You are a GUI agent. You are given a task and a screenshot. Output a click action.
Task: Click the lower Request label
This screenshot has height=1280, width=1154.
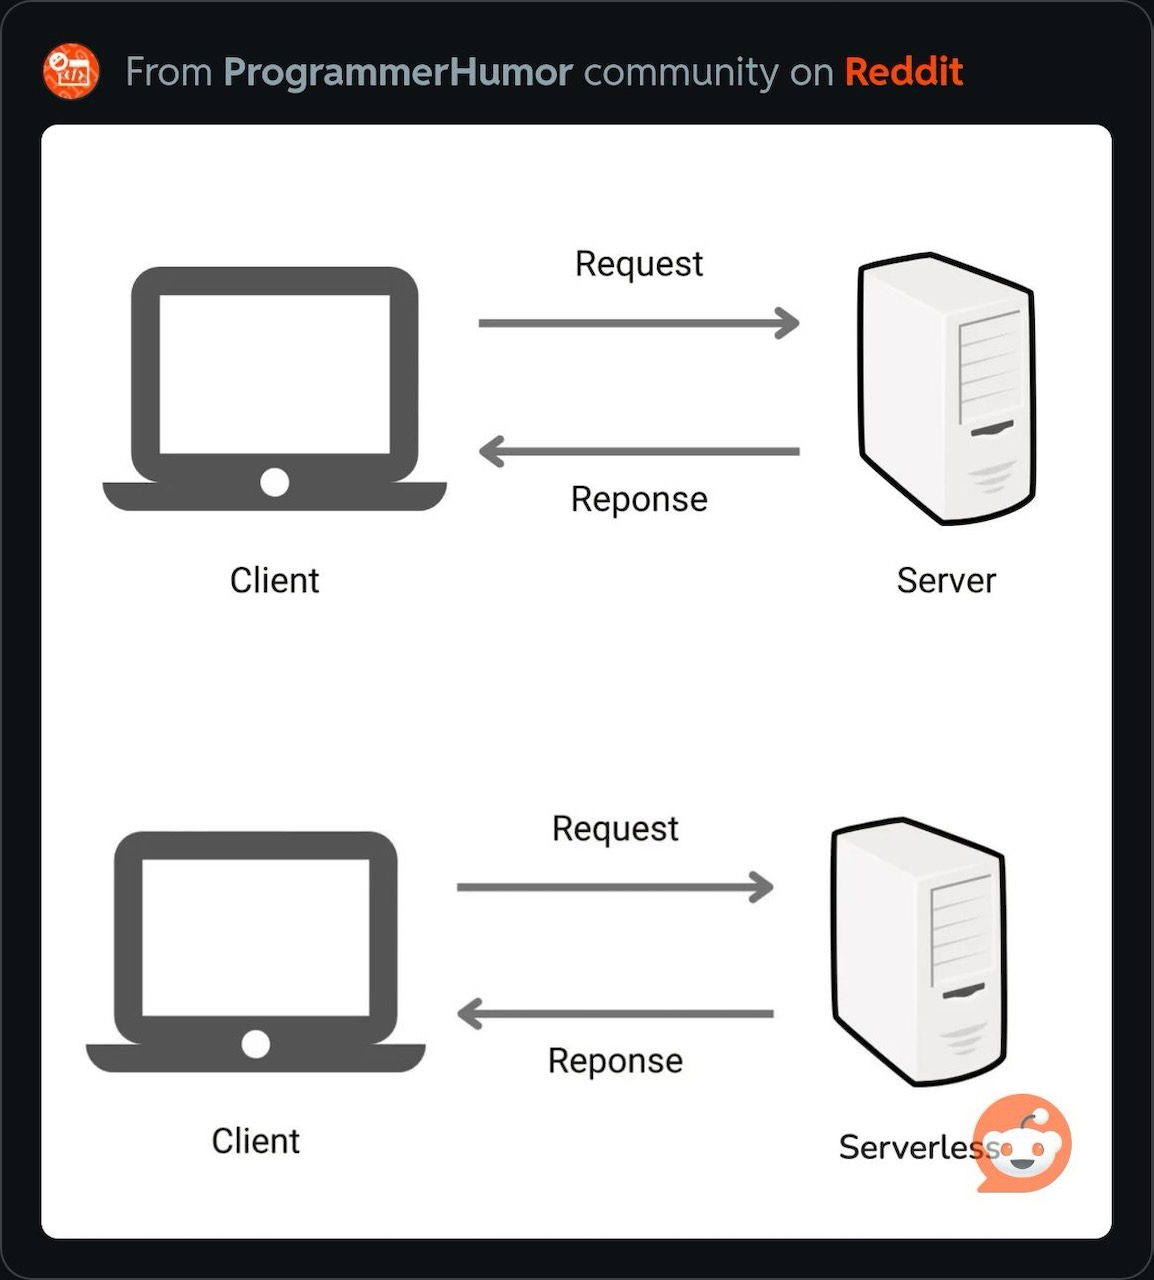(615, 829)
